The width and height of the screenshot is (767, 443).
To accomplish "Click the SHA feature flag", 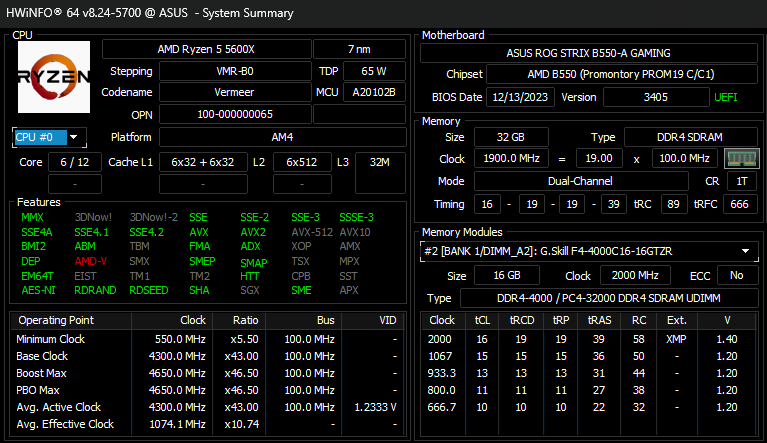I will [199, 290].
